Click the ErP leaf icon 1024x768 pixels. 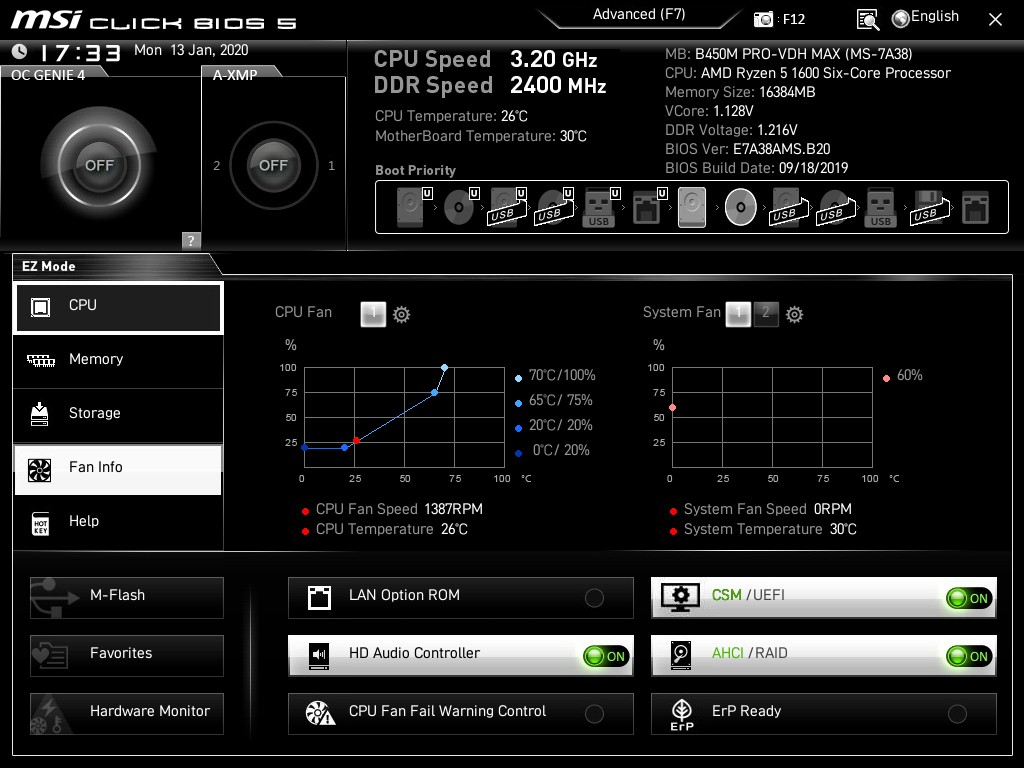click(682, 714)
